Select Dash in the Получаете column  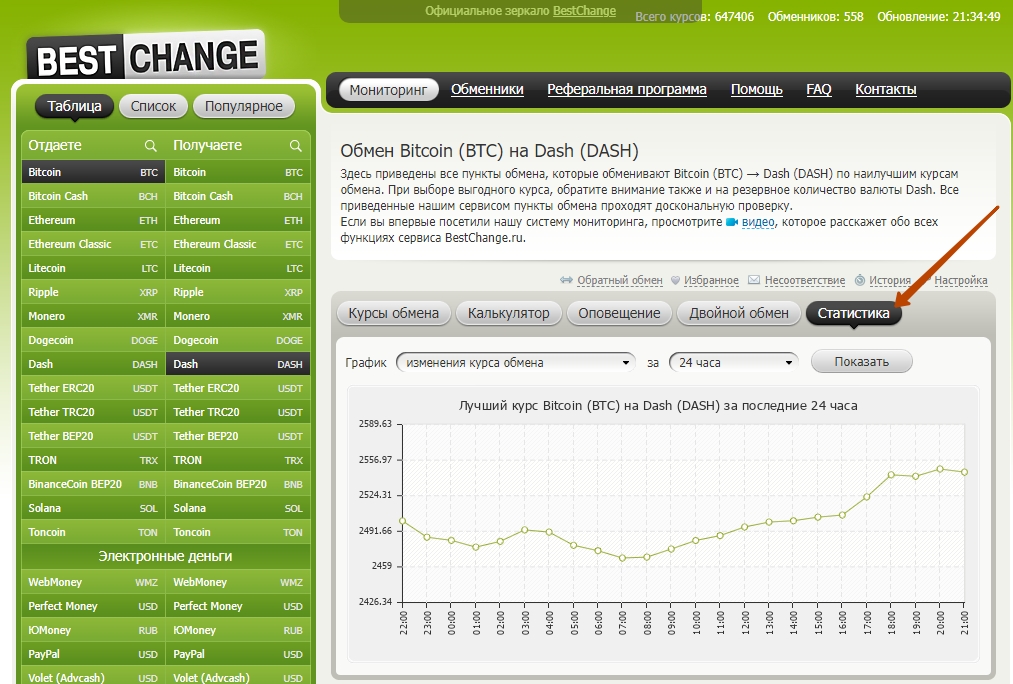[238, 364]
